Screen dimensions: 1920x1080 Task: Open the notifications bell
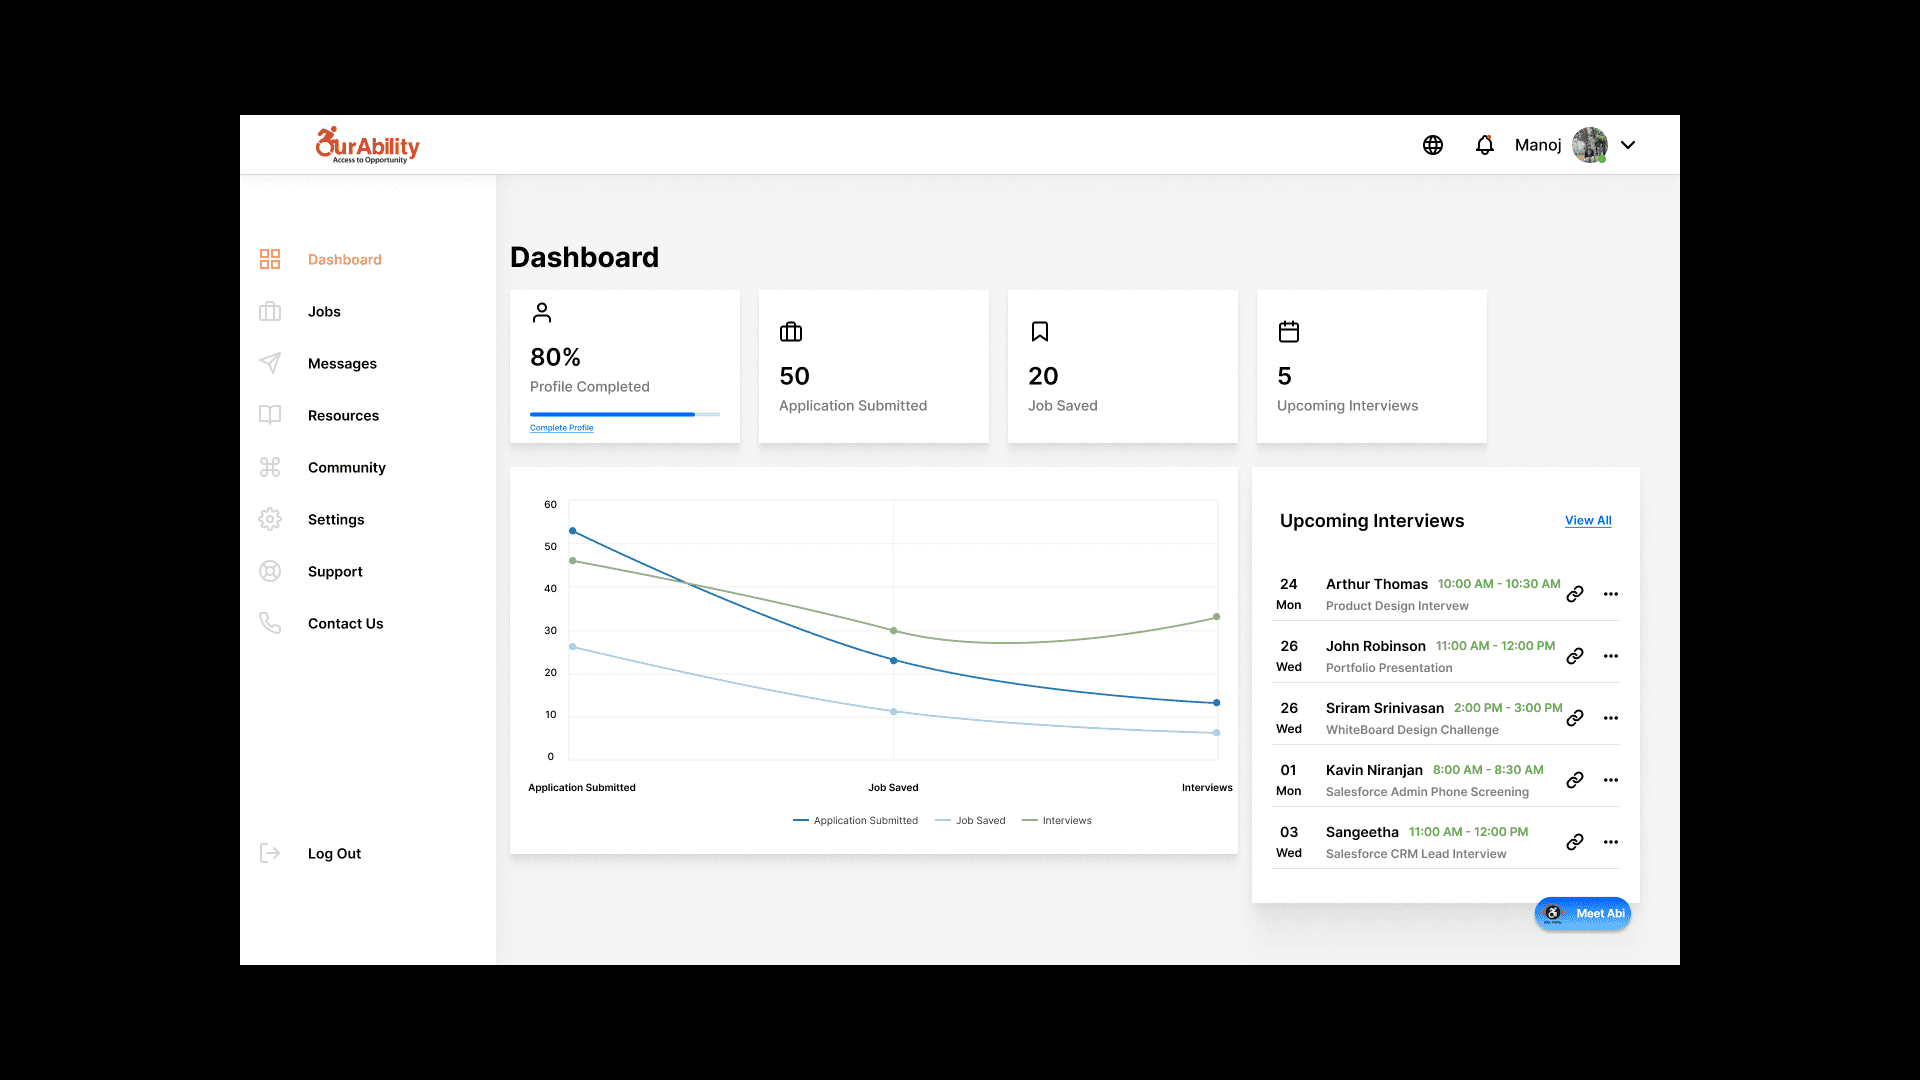coord(1484,145)
